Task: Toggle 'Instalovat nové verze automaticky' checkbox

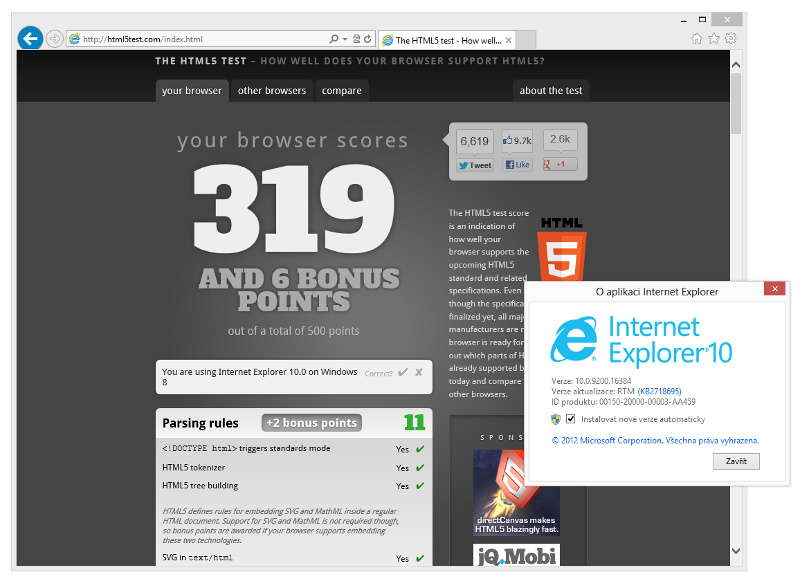Action: pyautogui.click(x=570, y=419)
